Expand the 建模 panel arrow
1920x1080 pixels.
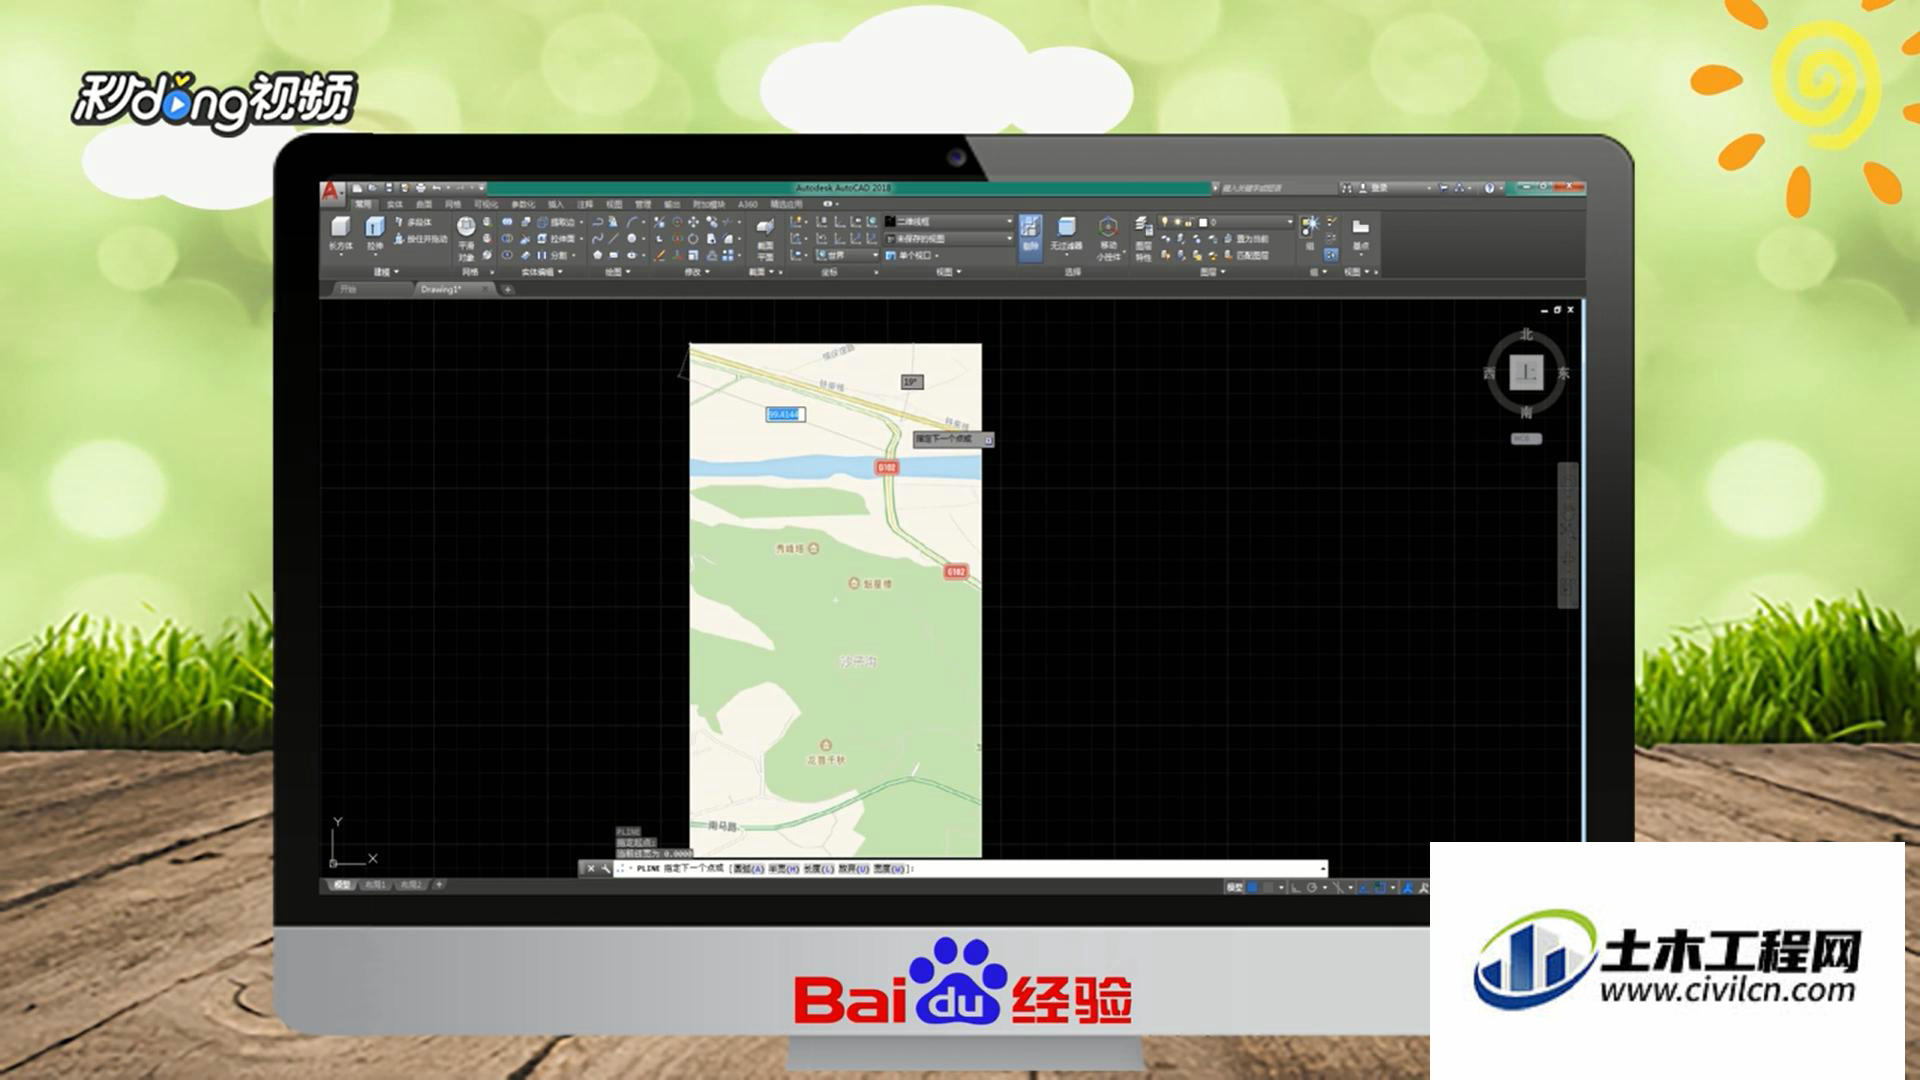397,271
